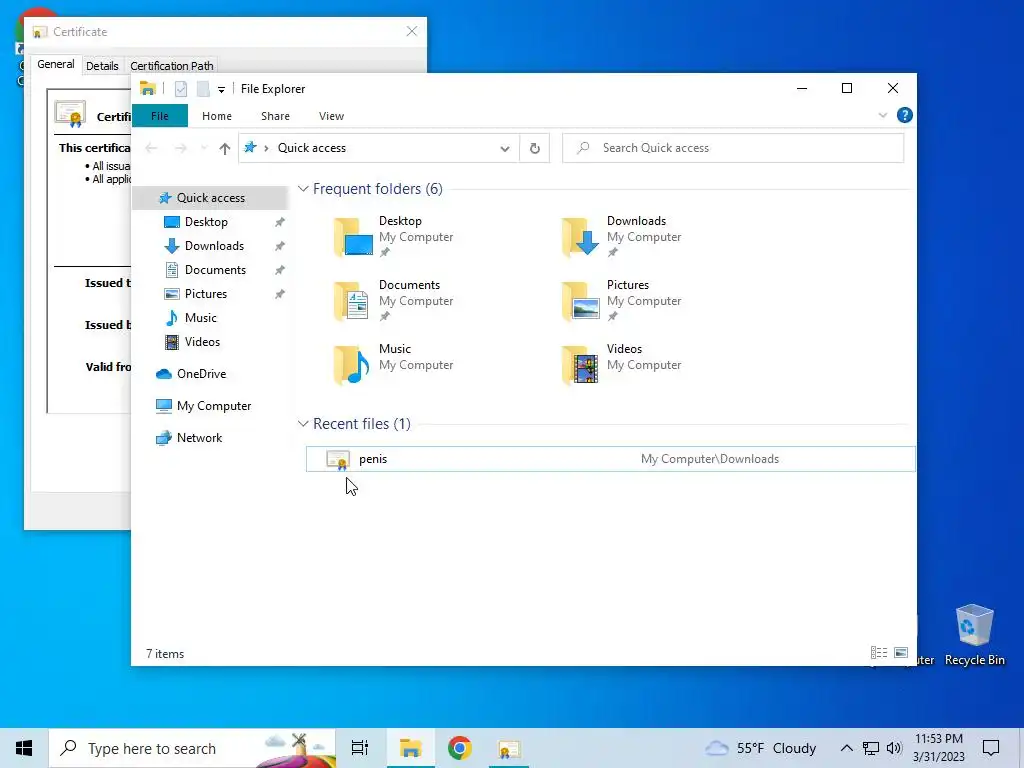
Task: Open Google Chrome from the taskbar
Action: tap(460, 748)
